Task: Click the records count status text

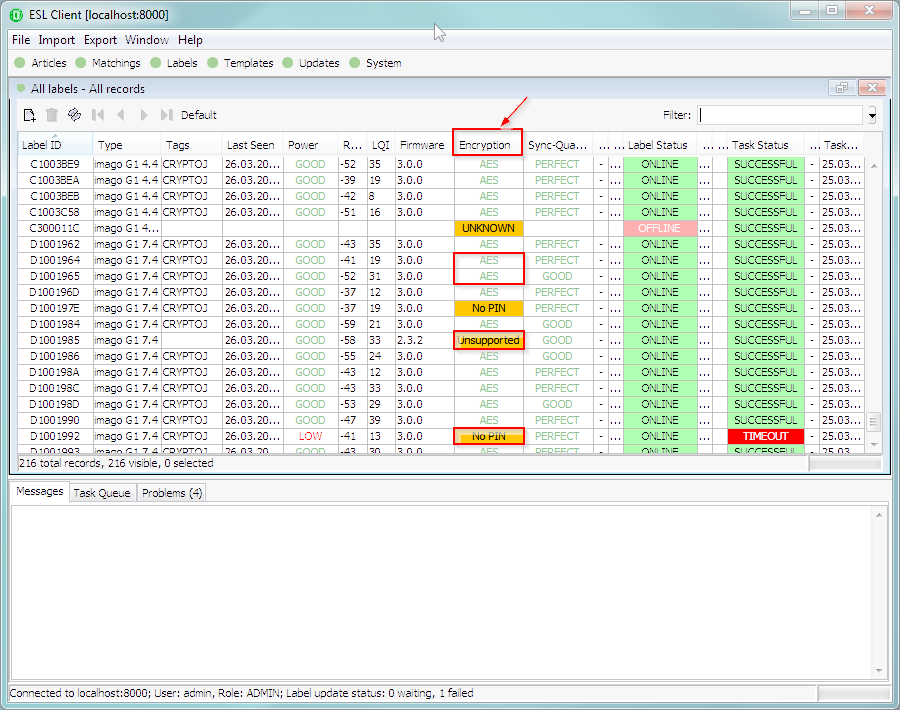Action: pos(116,463)
